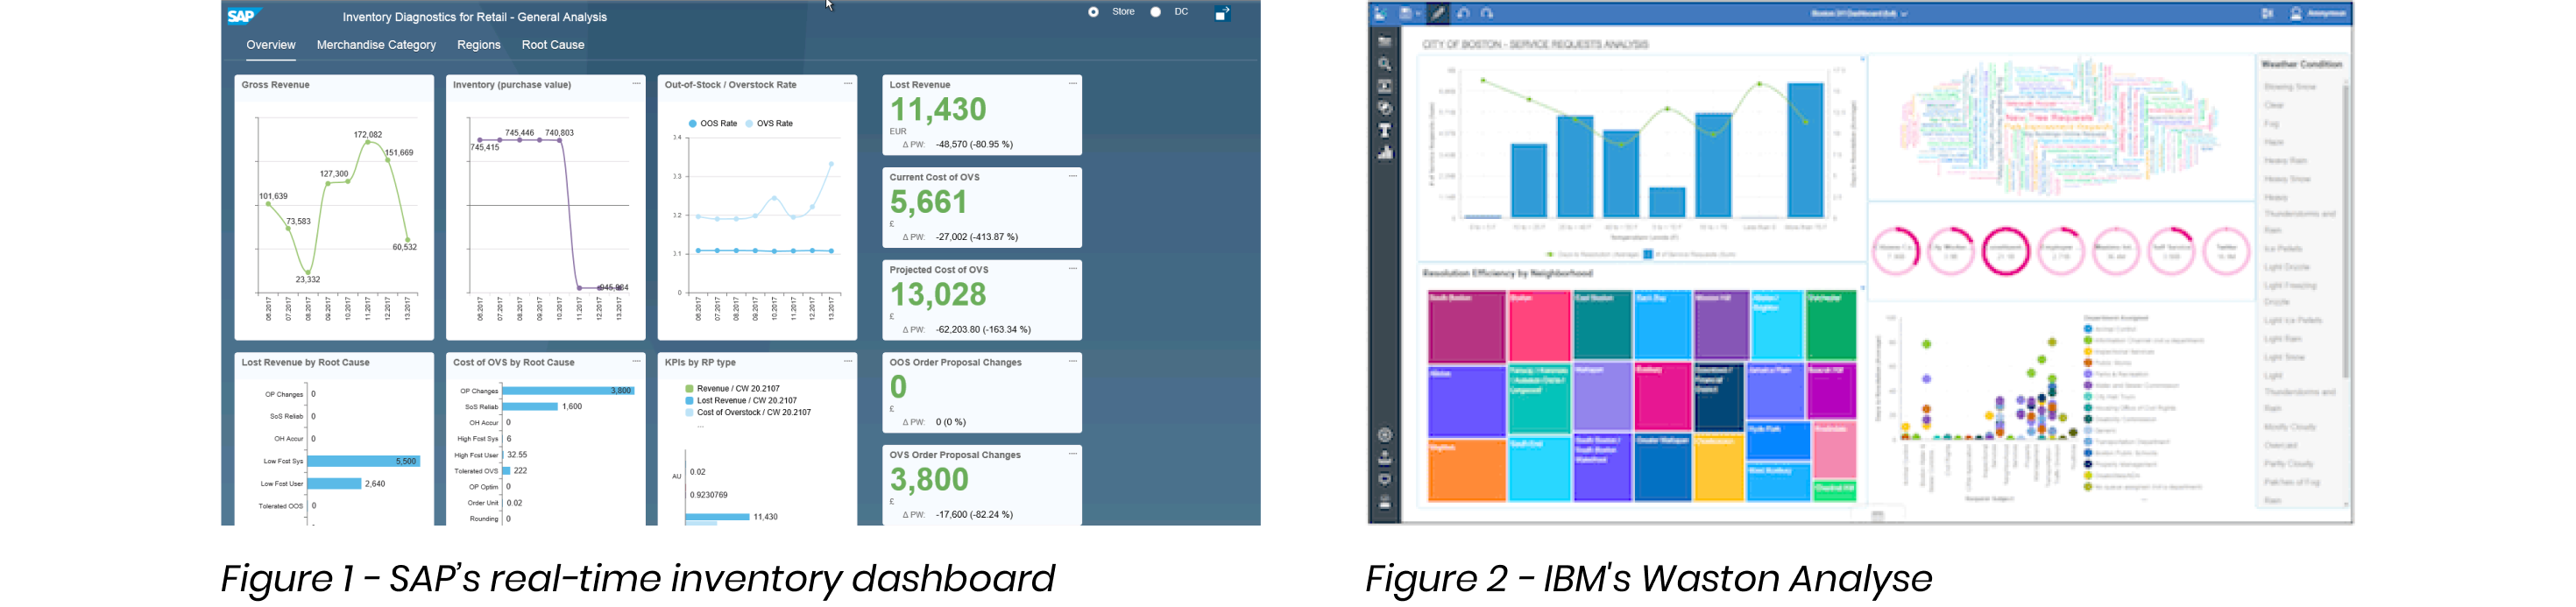Click the magnifier search icon in Watson sidebar
Screen dimensions: 2576x607
(x=1385, y=64)
